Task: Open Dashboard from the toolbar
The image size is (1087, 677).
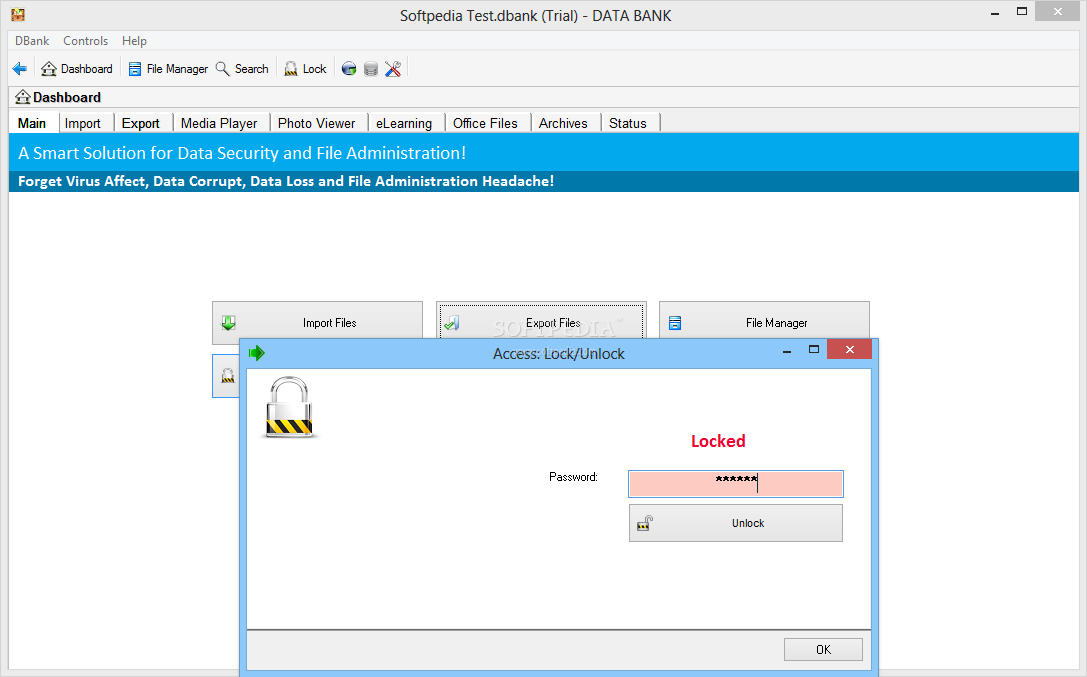Action: point(77,69)
